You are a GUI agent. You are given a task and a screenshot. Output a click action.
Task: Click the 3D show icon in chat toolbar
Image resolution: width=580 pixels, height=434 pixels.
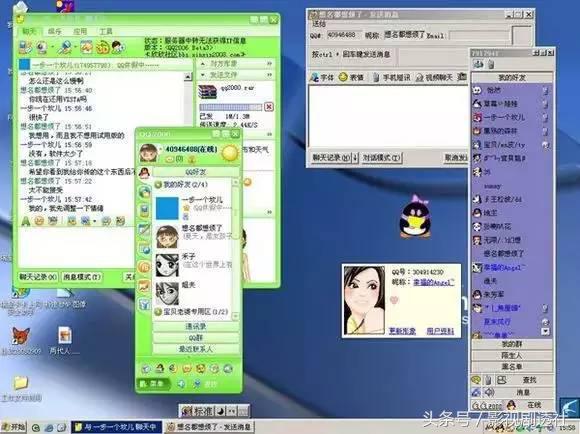pos(102,47)
